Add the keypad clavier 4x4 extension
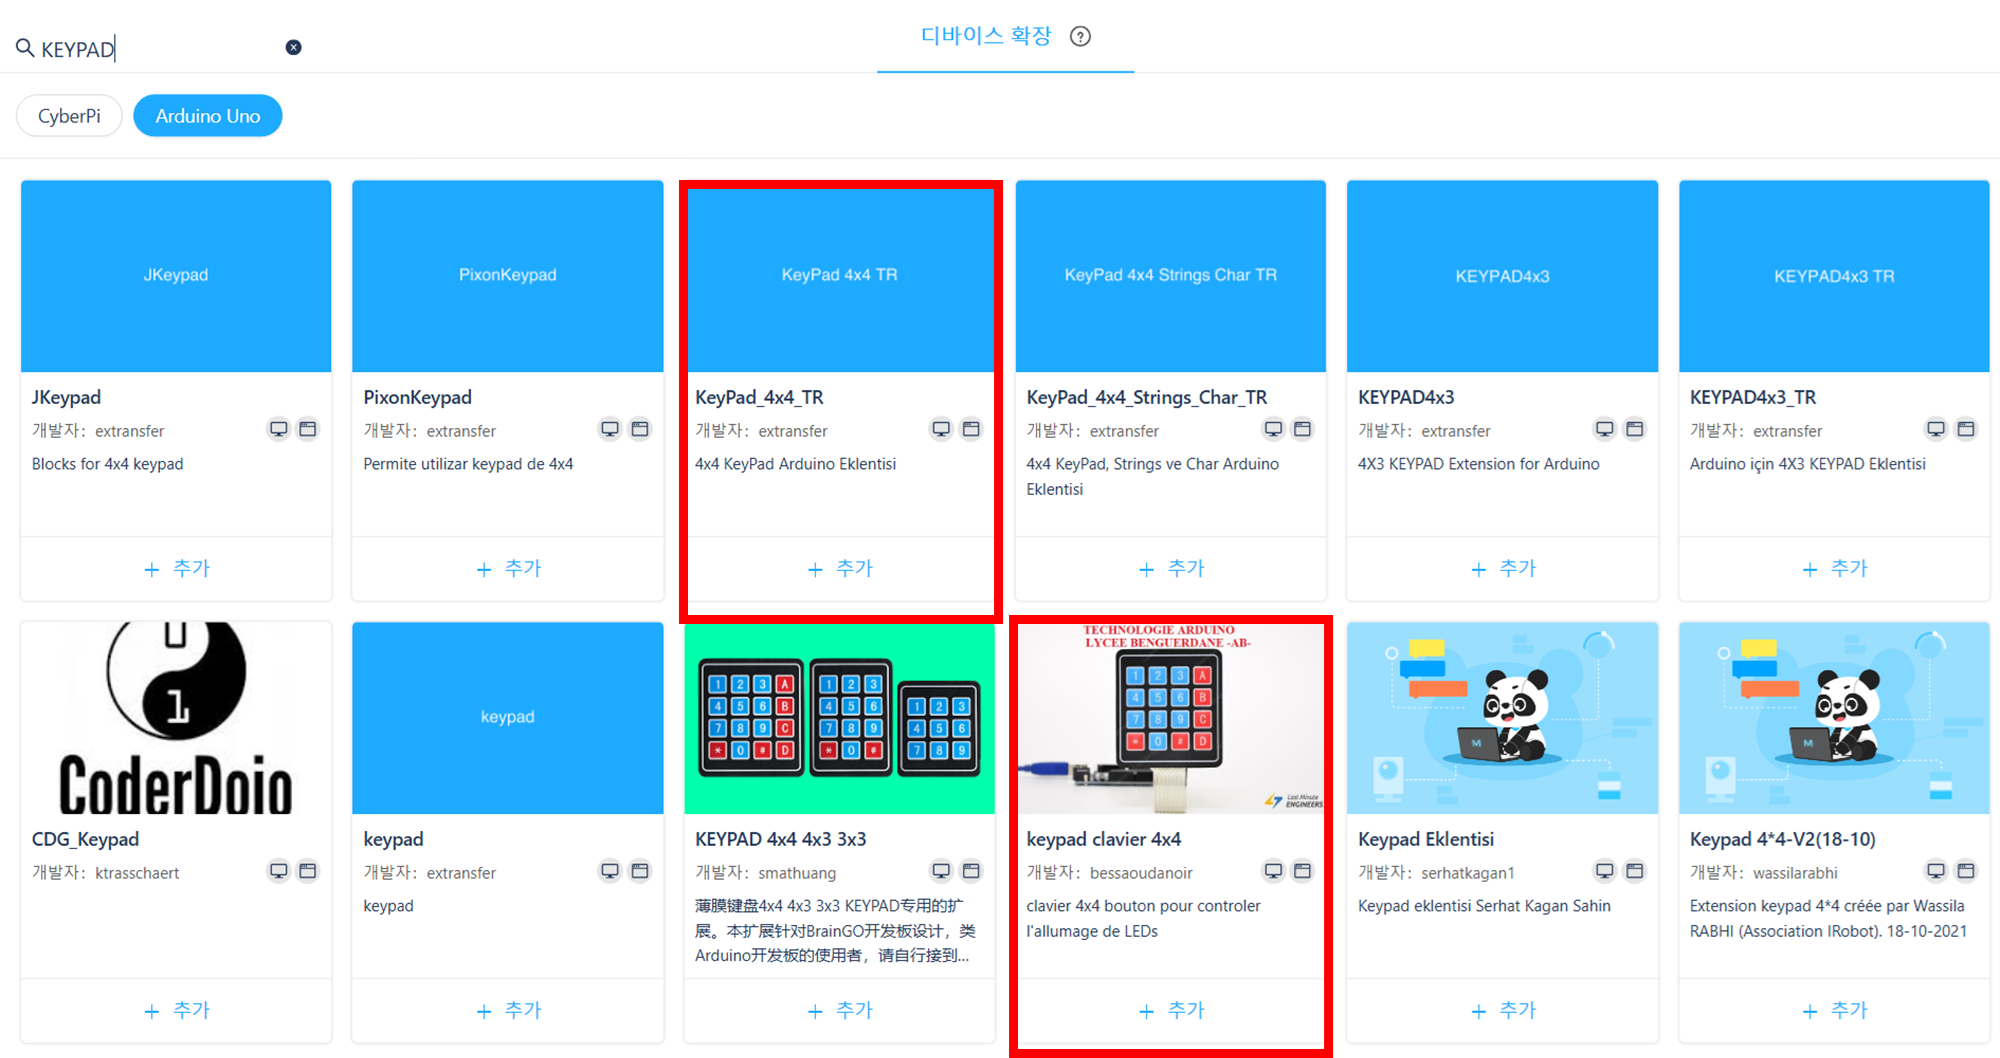The image size is (2000, 1058). (1171, 1011)
